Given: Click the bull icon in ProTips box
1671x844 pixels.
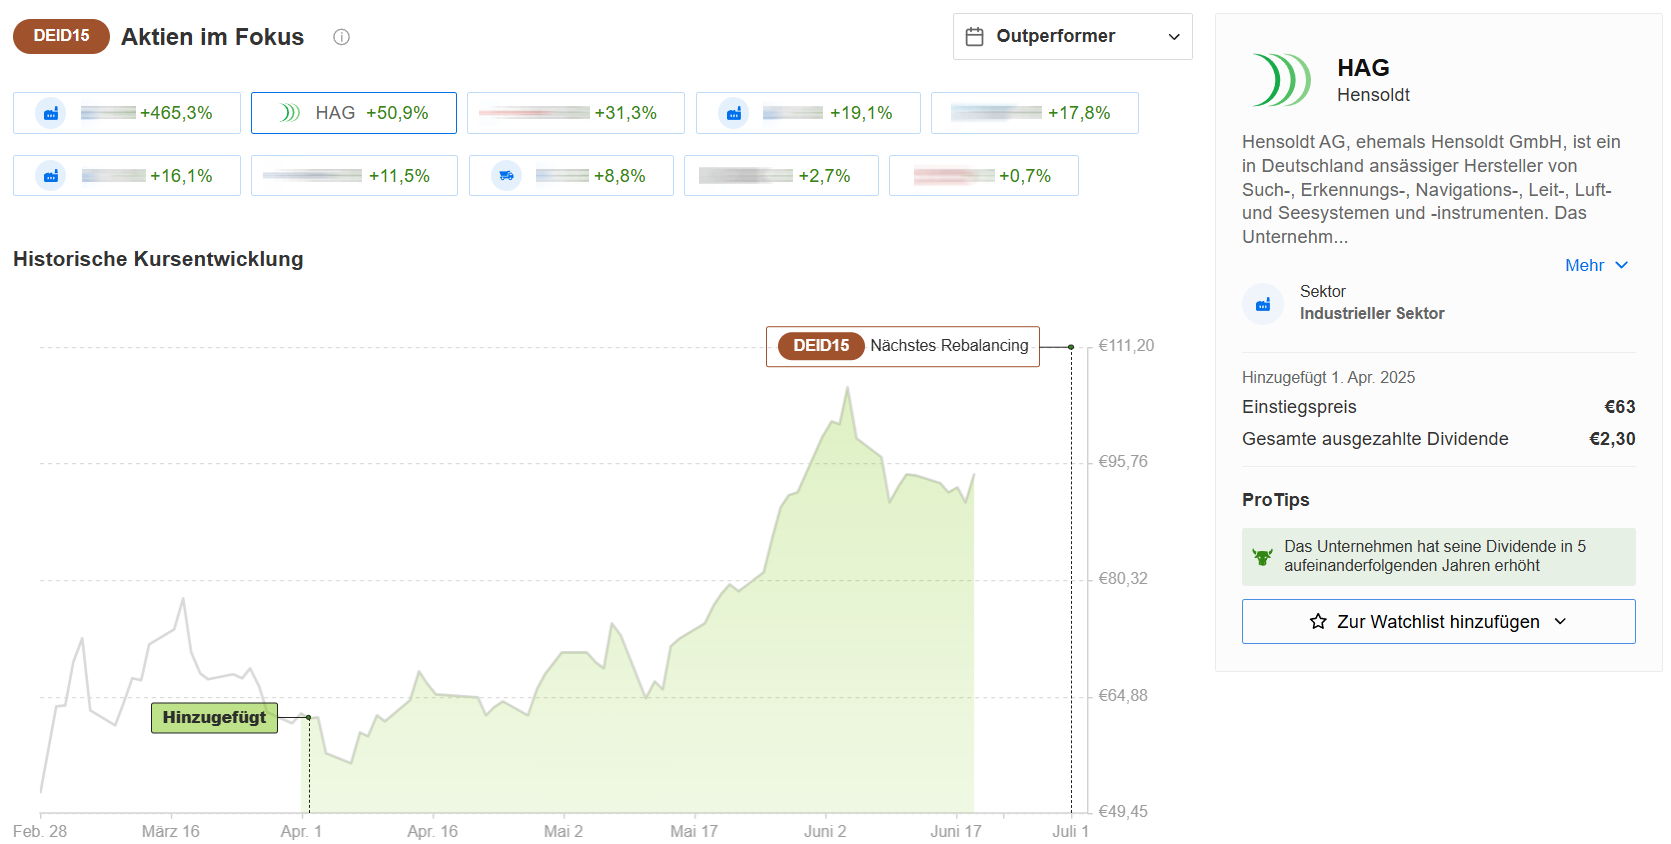Looking at the screenshot, I should pyautogui.click(x=1263, y=557).
